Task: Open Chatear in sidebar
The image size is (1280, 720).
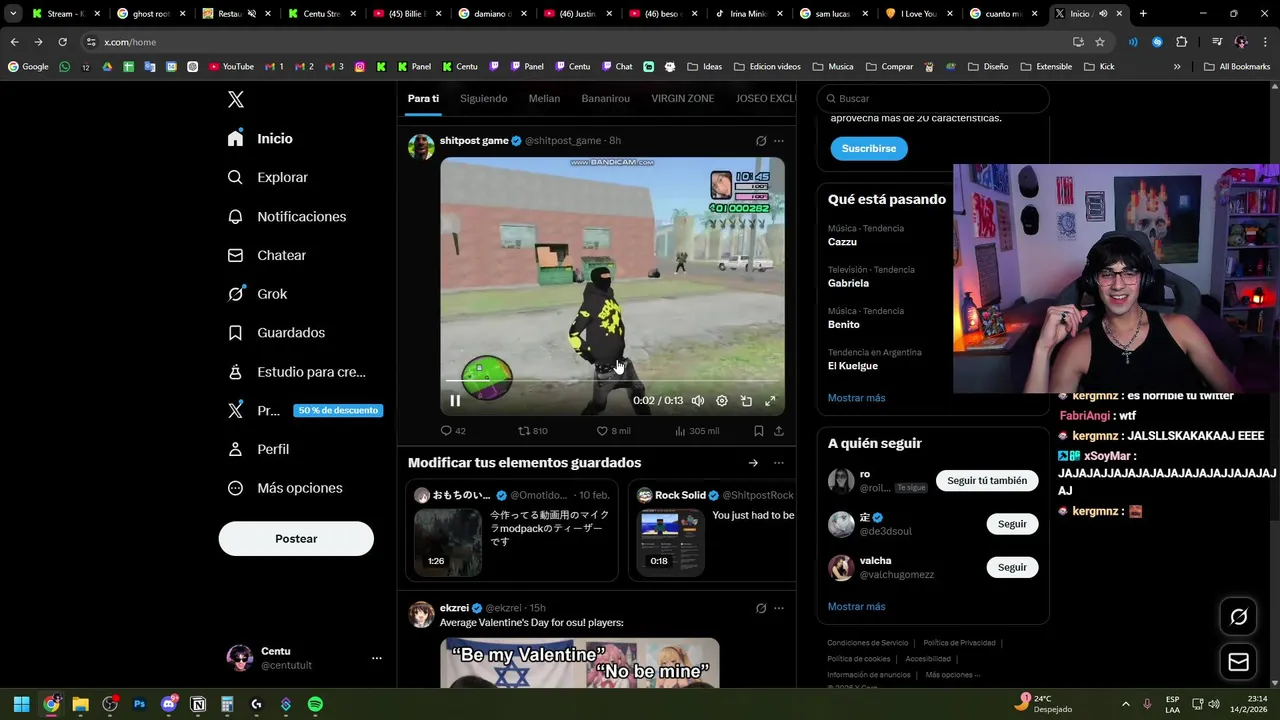Action: pos(266,255)
